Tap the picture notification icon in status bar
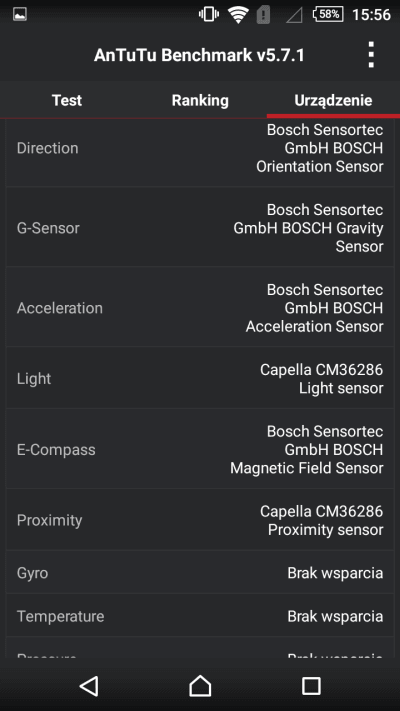 [20, 15]
